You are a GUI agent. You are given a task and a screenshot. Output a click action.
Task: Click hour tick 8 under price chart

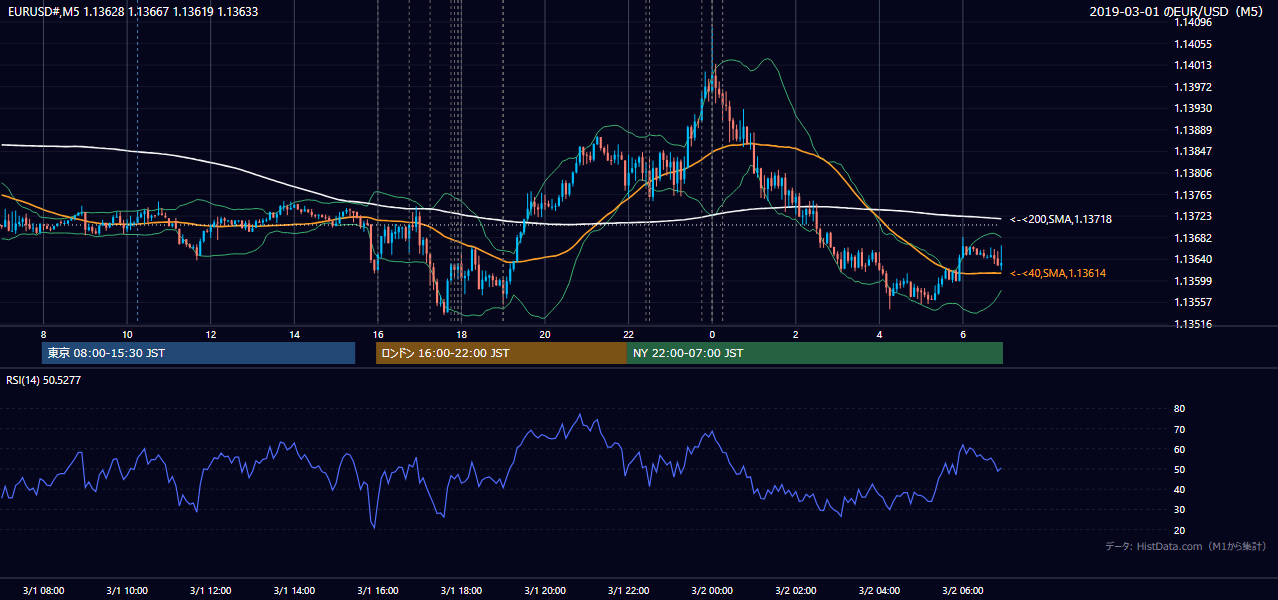pos(43,334)
